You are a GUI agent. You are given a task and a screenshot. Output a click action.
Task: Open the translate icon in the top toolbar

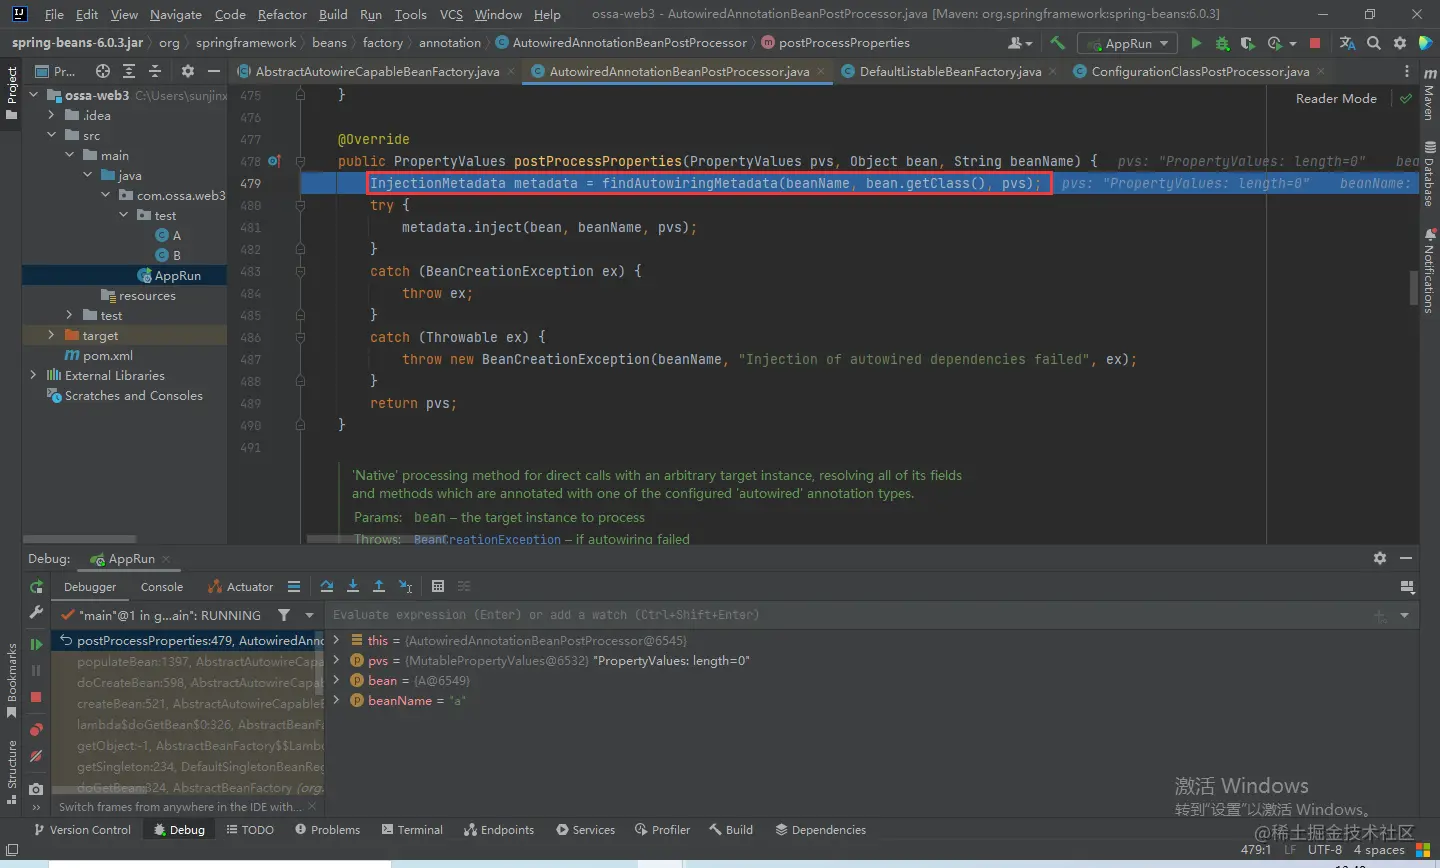click(x=1348, y=43)
